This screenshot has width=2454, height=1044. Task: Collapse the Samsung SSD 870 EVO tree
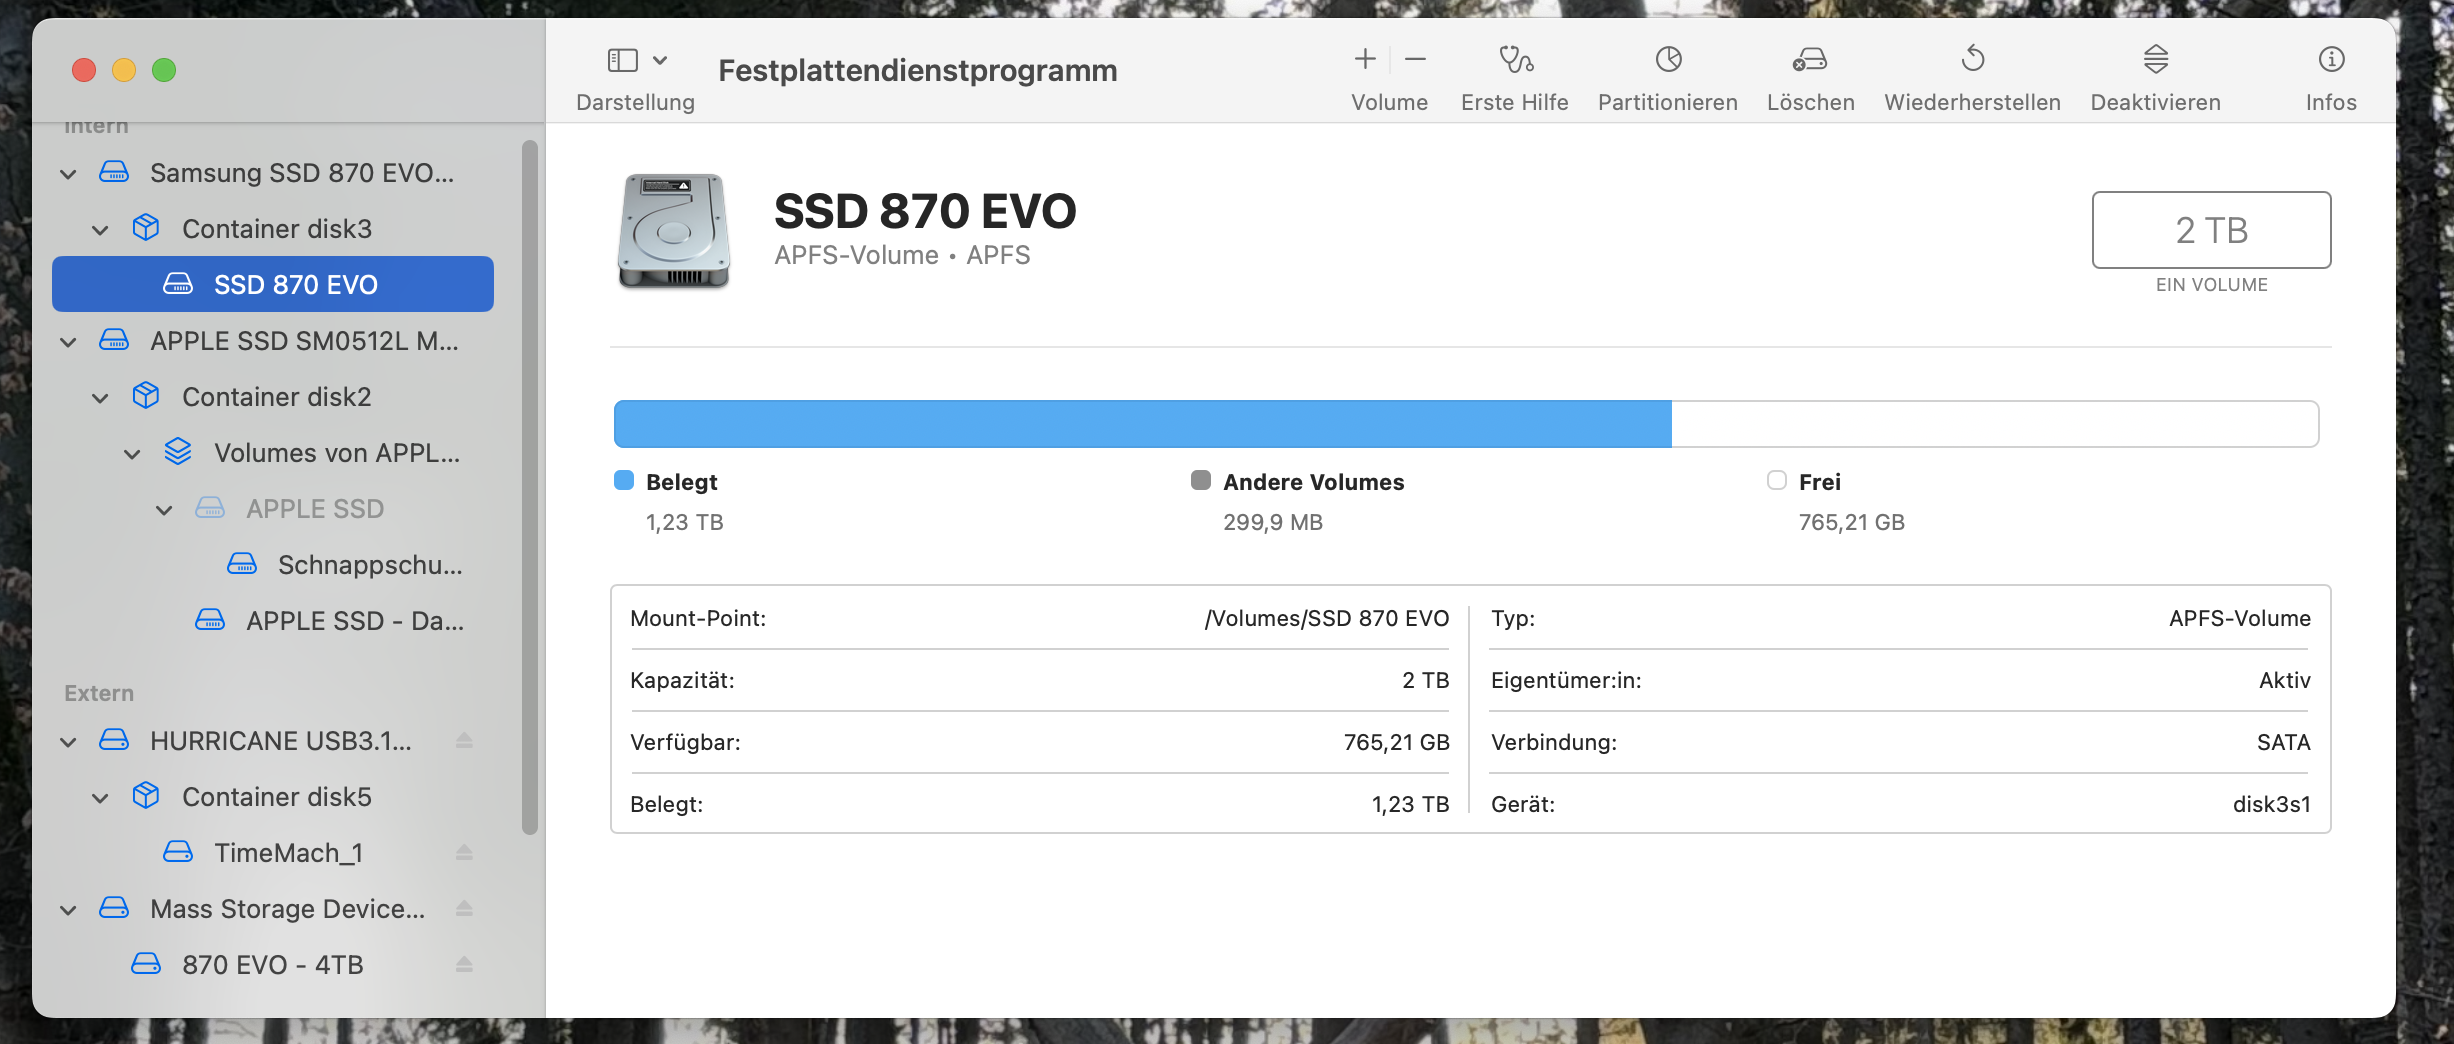pyautogui.click(x=68, y=174)
